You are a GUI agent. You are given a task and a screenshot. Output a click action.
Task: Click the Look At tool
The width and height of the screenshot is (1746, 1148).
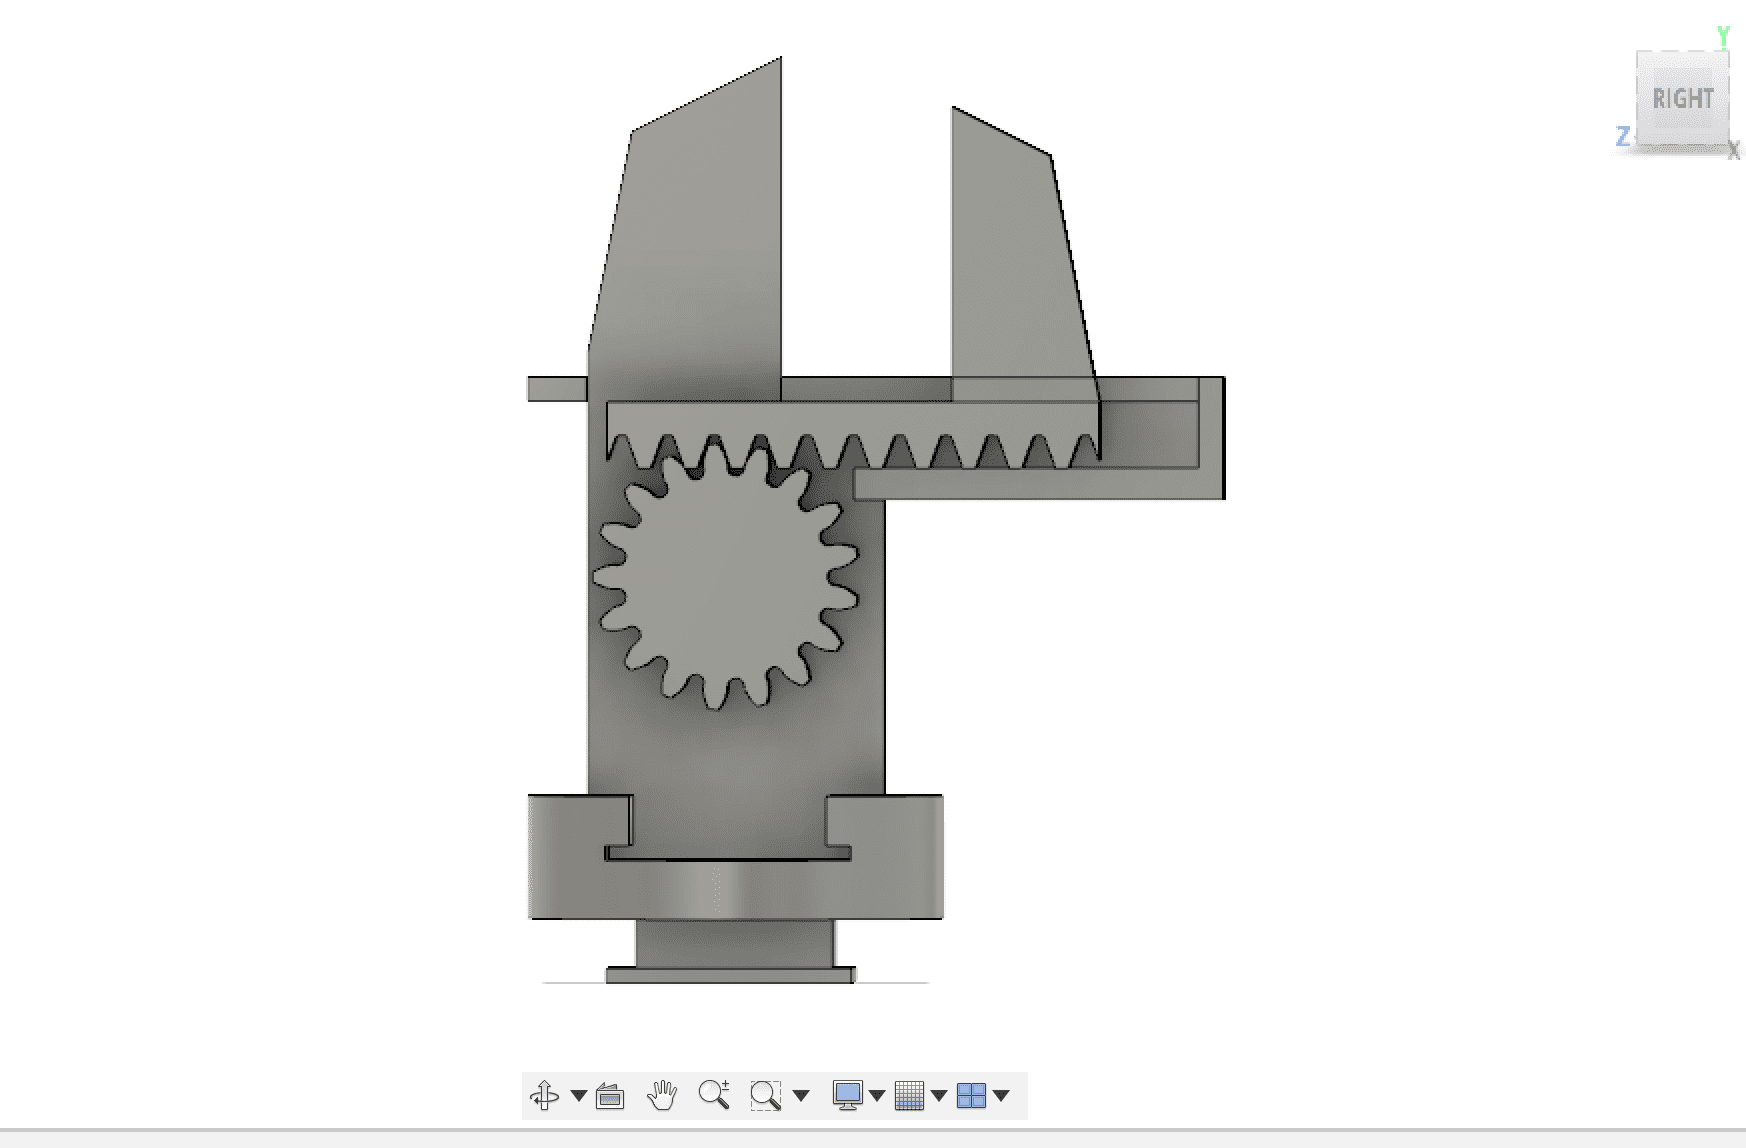pos(610,1096)
